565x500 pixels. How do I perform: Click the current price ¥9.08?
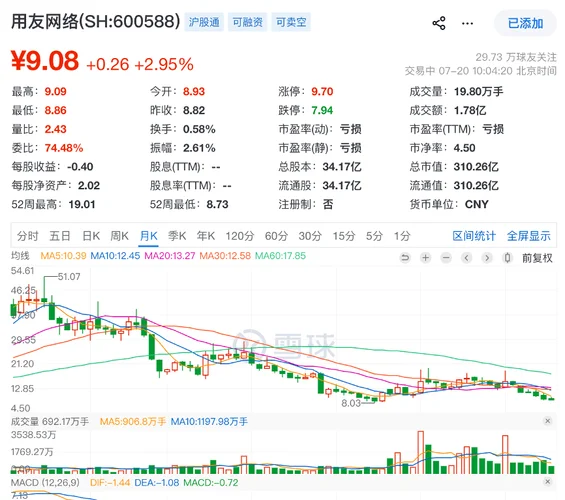pyautogui.click(x=45, y=61)
